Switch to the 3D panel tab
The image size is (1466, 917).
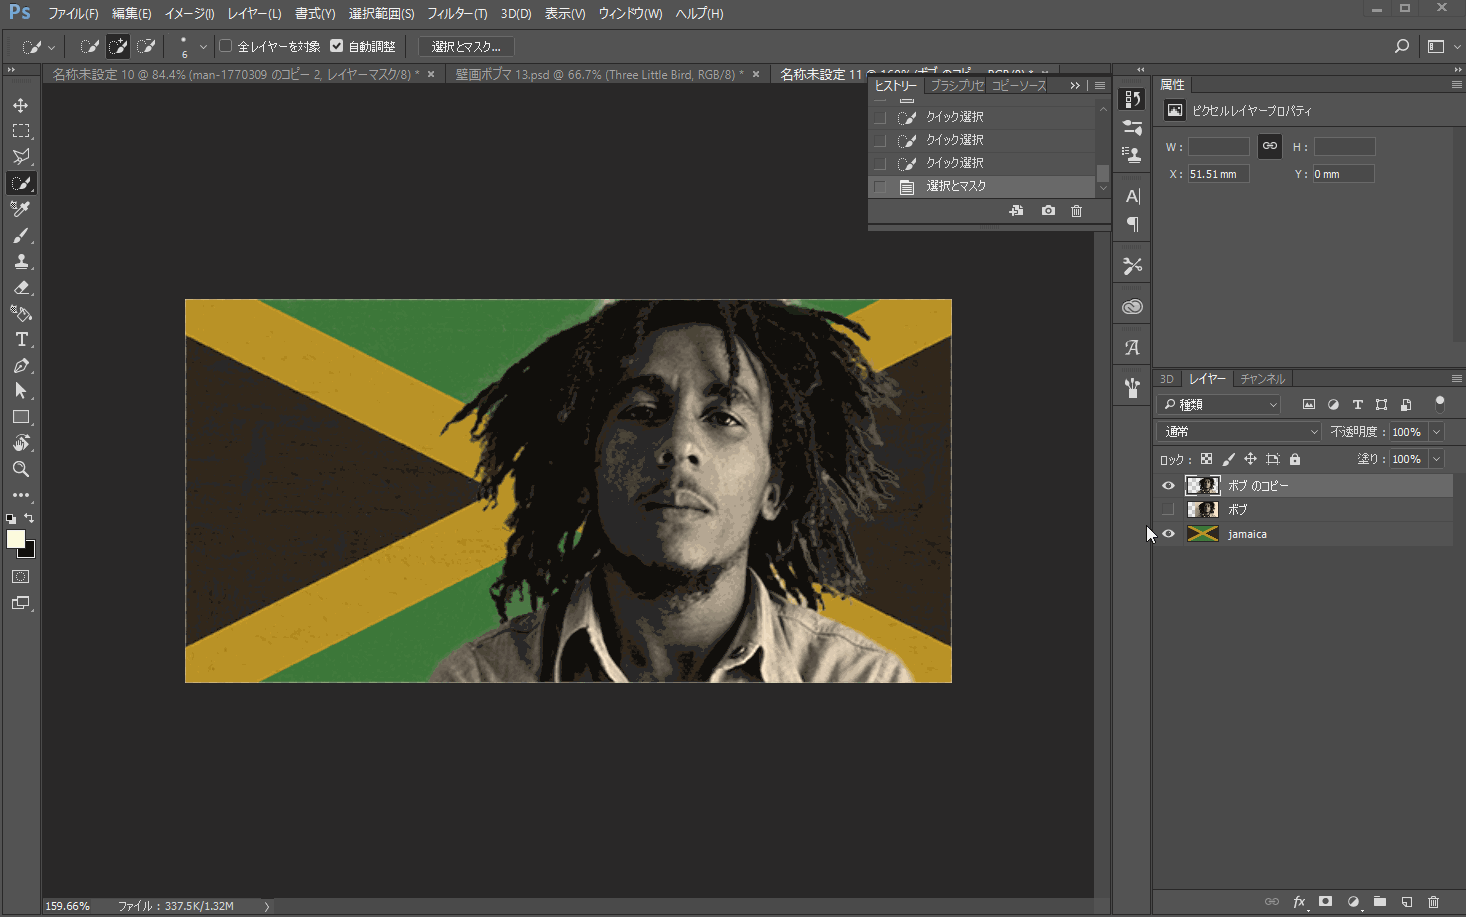pyautogui.click(x=1166, y=379)
